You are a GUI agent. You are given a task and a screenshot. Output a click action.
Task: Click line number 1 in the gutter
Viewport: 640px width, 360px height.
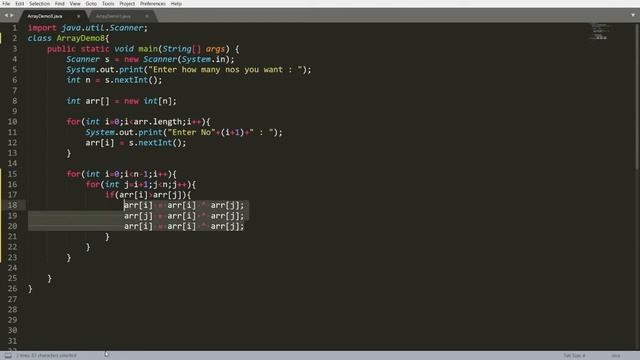point(15,28)
